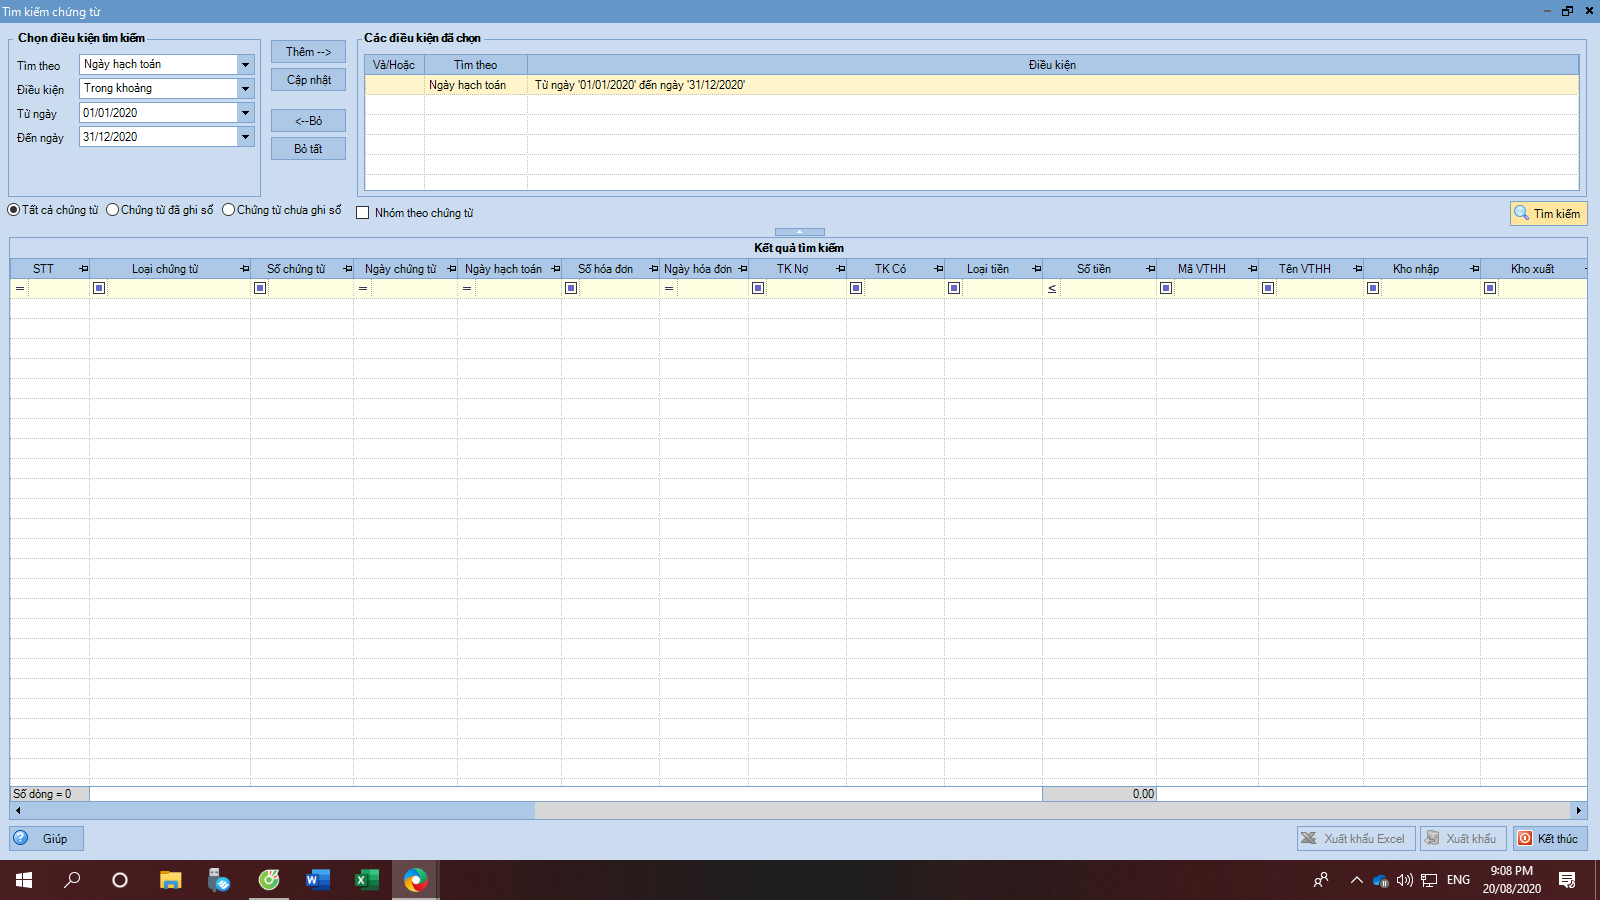
Task: Select Tất cả chứng từ radio option
Action: pos(14,210)
